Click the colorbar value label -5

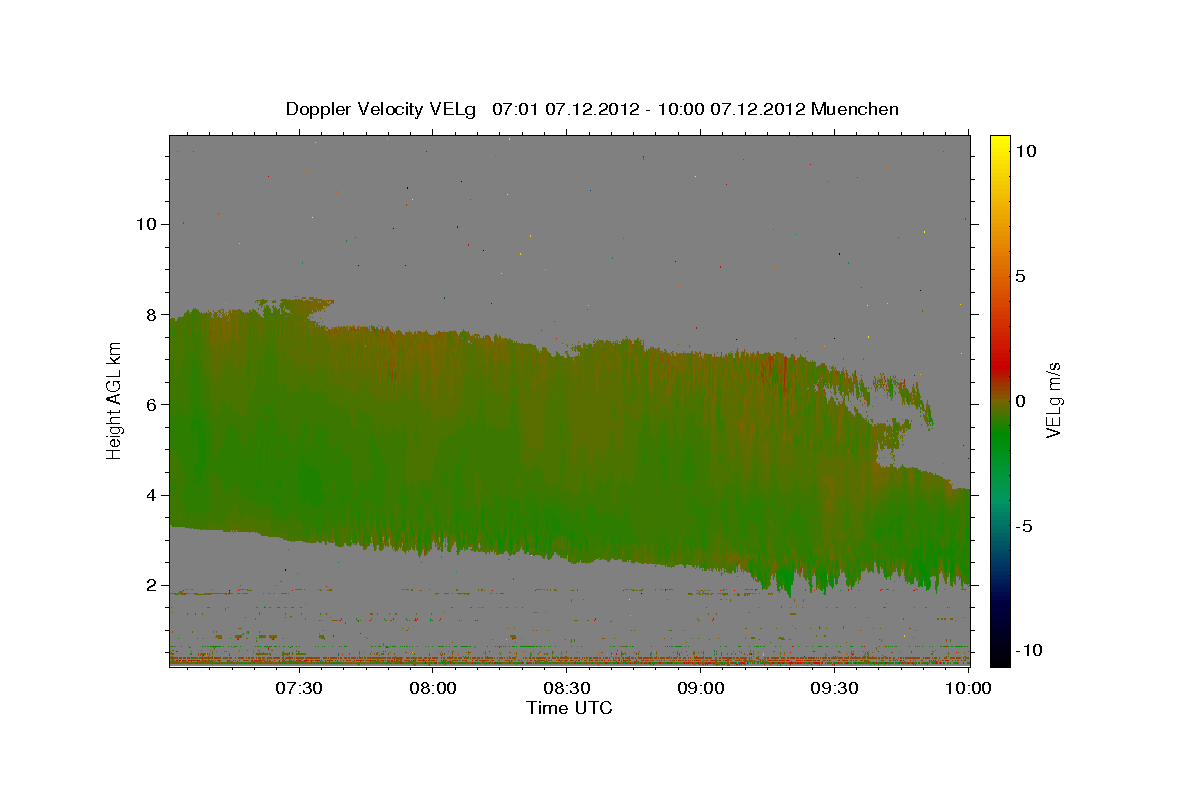1024,525
